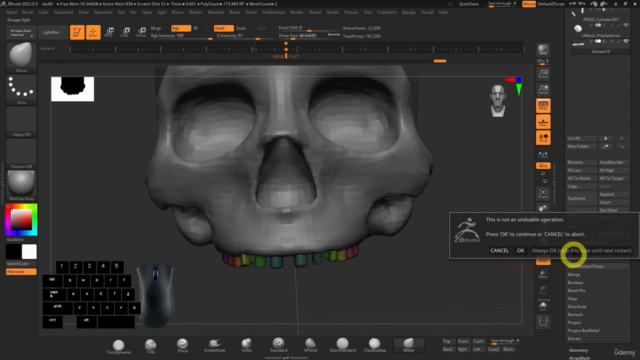The image size is (640, 360).
Task: Expand the Align section
Action: pyautogui.click(x=572, y=298)
